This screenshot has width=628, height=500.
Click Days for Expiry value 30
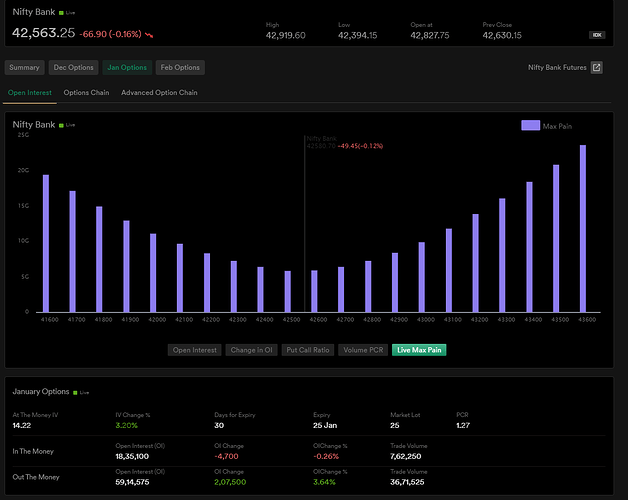219,425
